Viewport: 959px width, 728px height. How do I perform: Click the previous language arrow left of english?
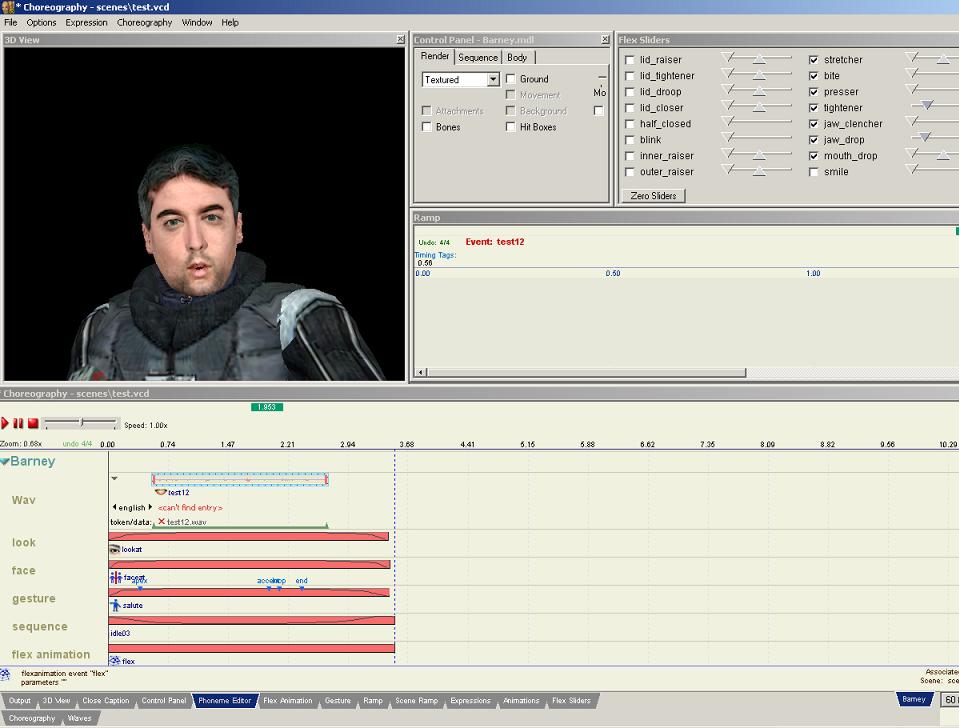114,507
